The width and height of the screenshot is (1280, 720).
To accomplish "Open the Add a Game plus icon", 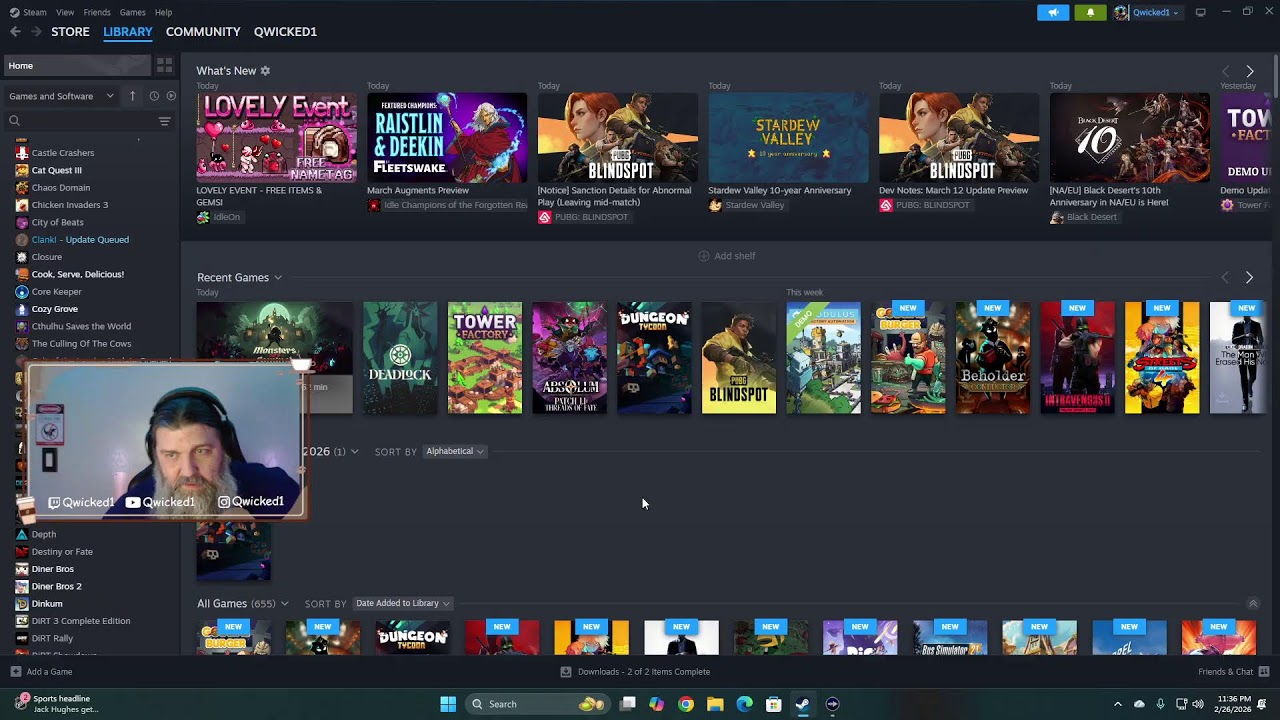I will [15, 672].
